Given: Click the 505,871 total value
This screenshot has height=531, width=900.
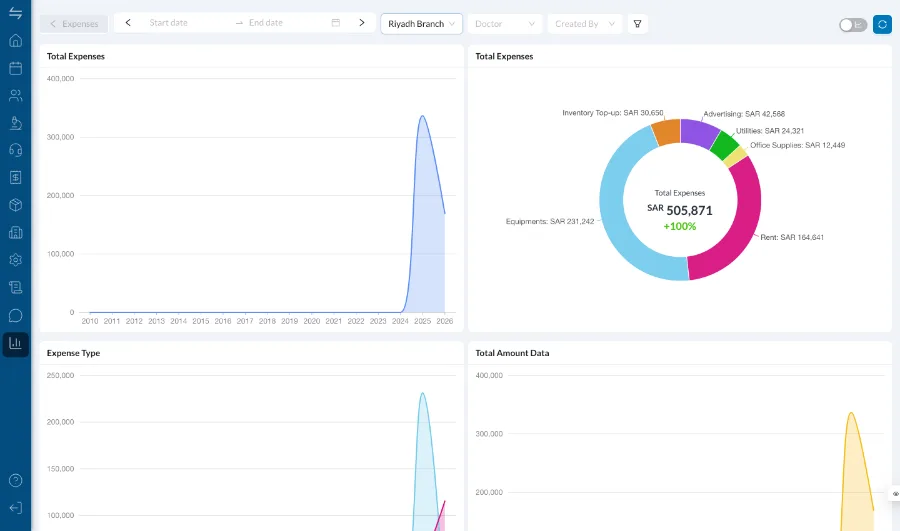Looking at the screenshot, I should point(689,211).
